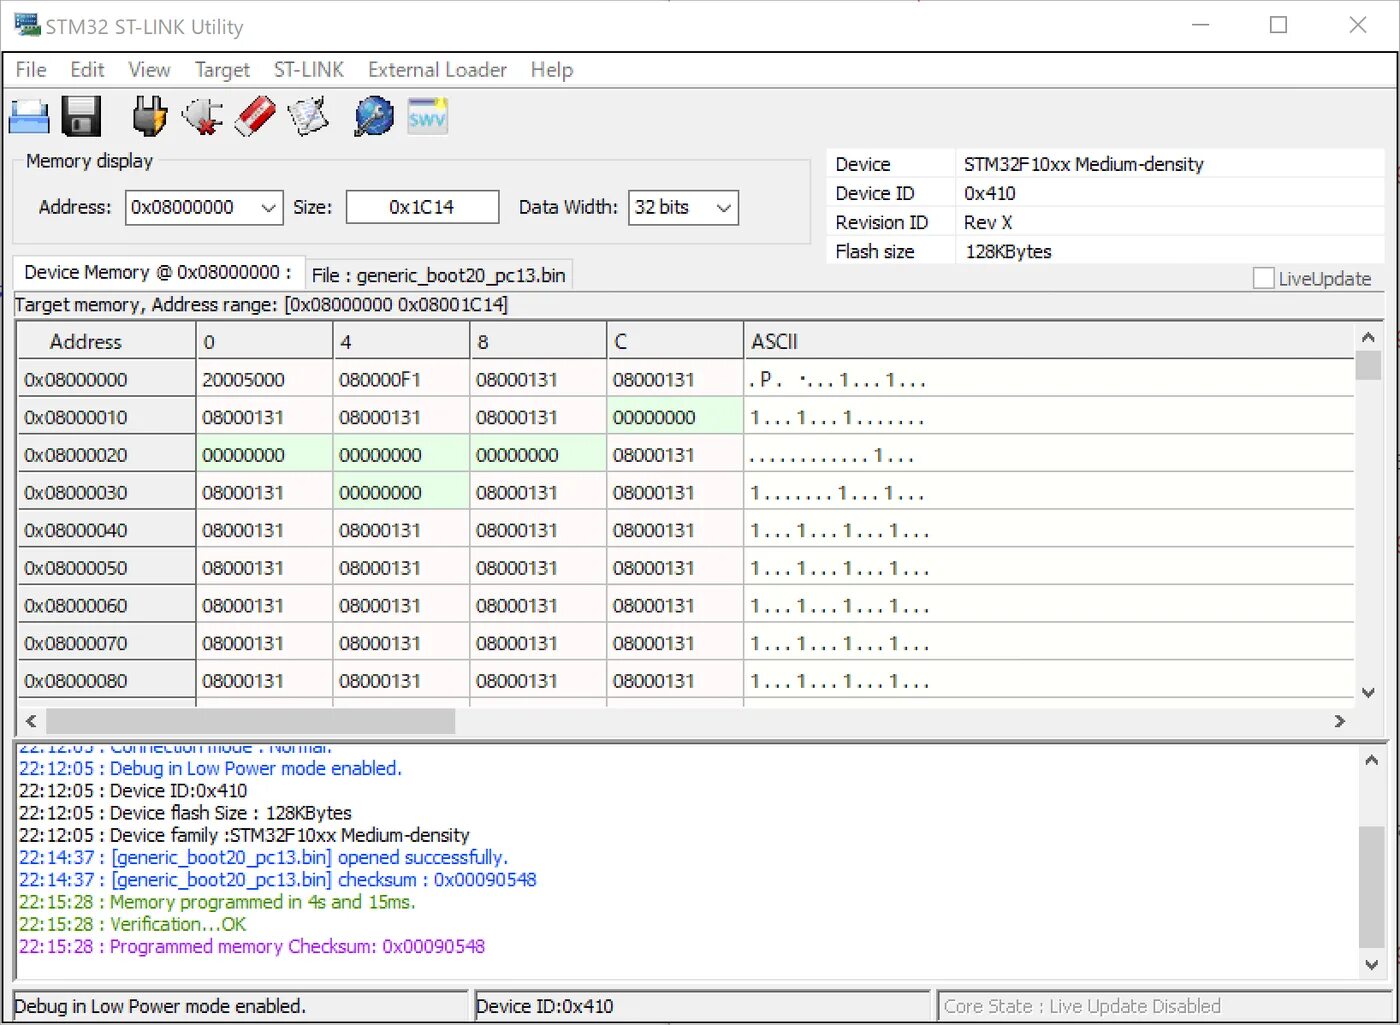
Task: Connect to target plug icon
Action: (149, 117)
